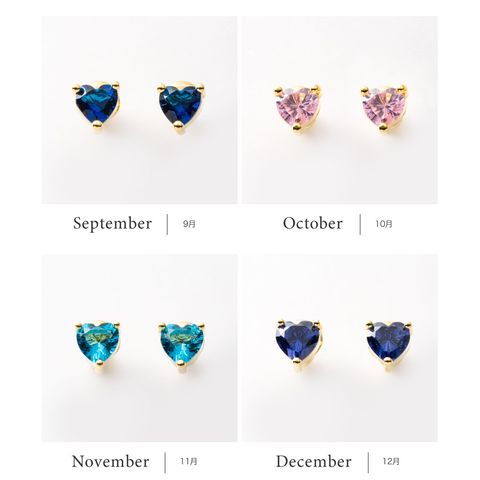The height and width of the screenshot is (480, 480).
Task: Click the November label text
Action: (x=111, y=462)
